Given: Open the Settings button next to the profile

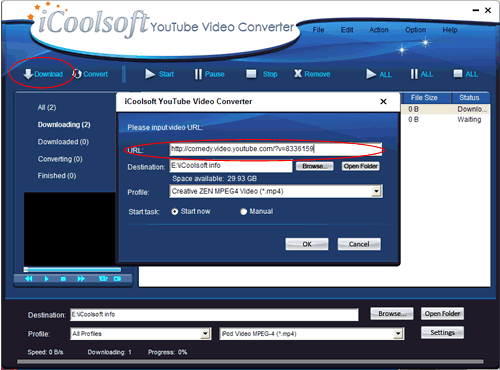Looking at the screenshot, I should tap(442, 333).
